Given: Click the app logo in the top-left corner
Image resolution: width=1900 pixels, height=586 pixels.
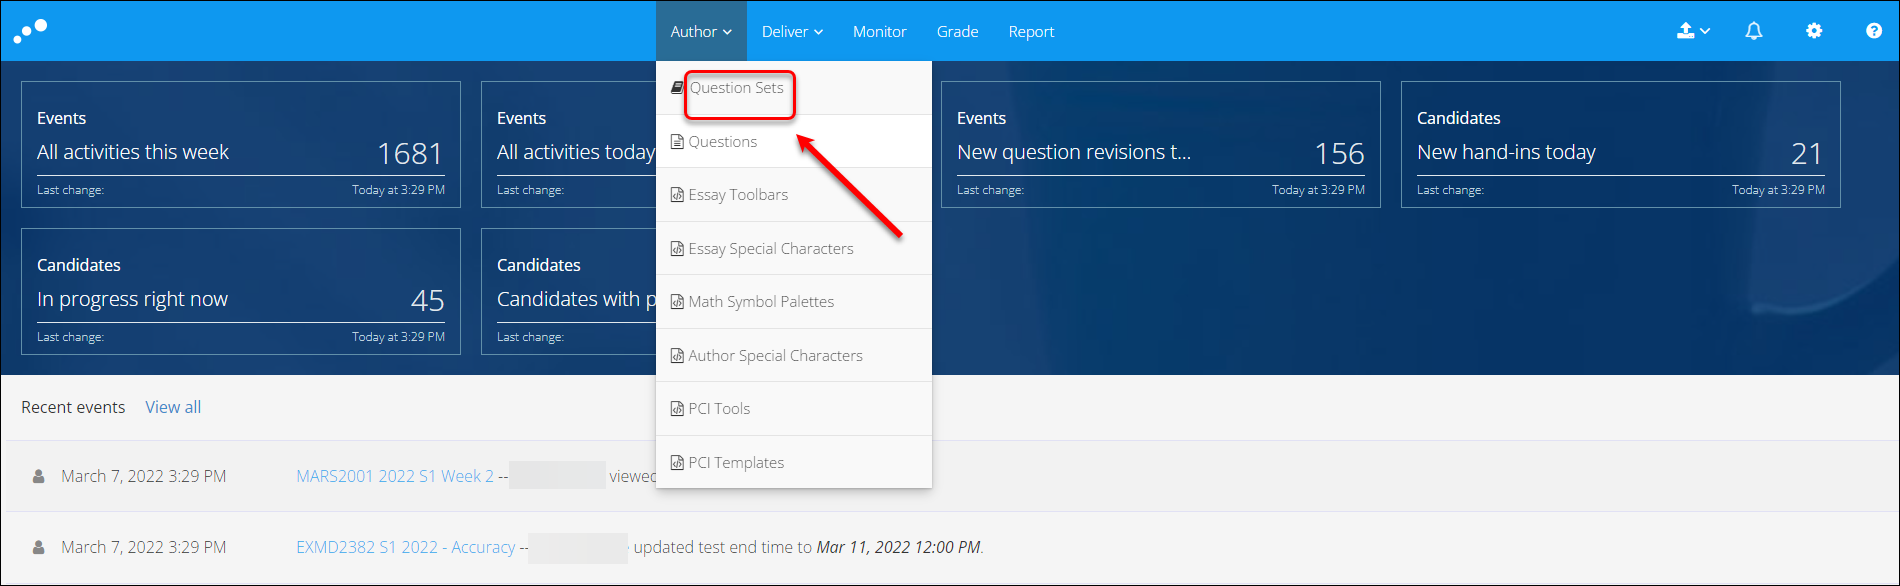Looking at the screenshot, I should tap(30, 31).
